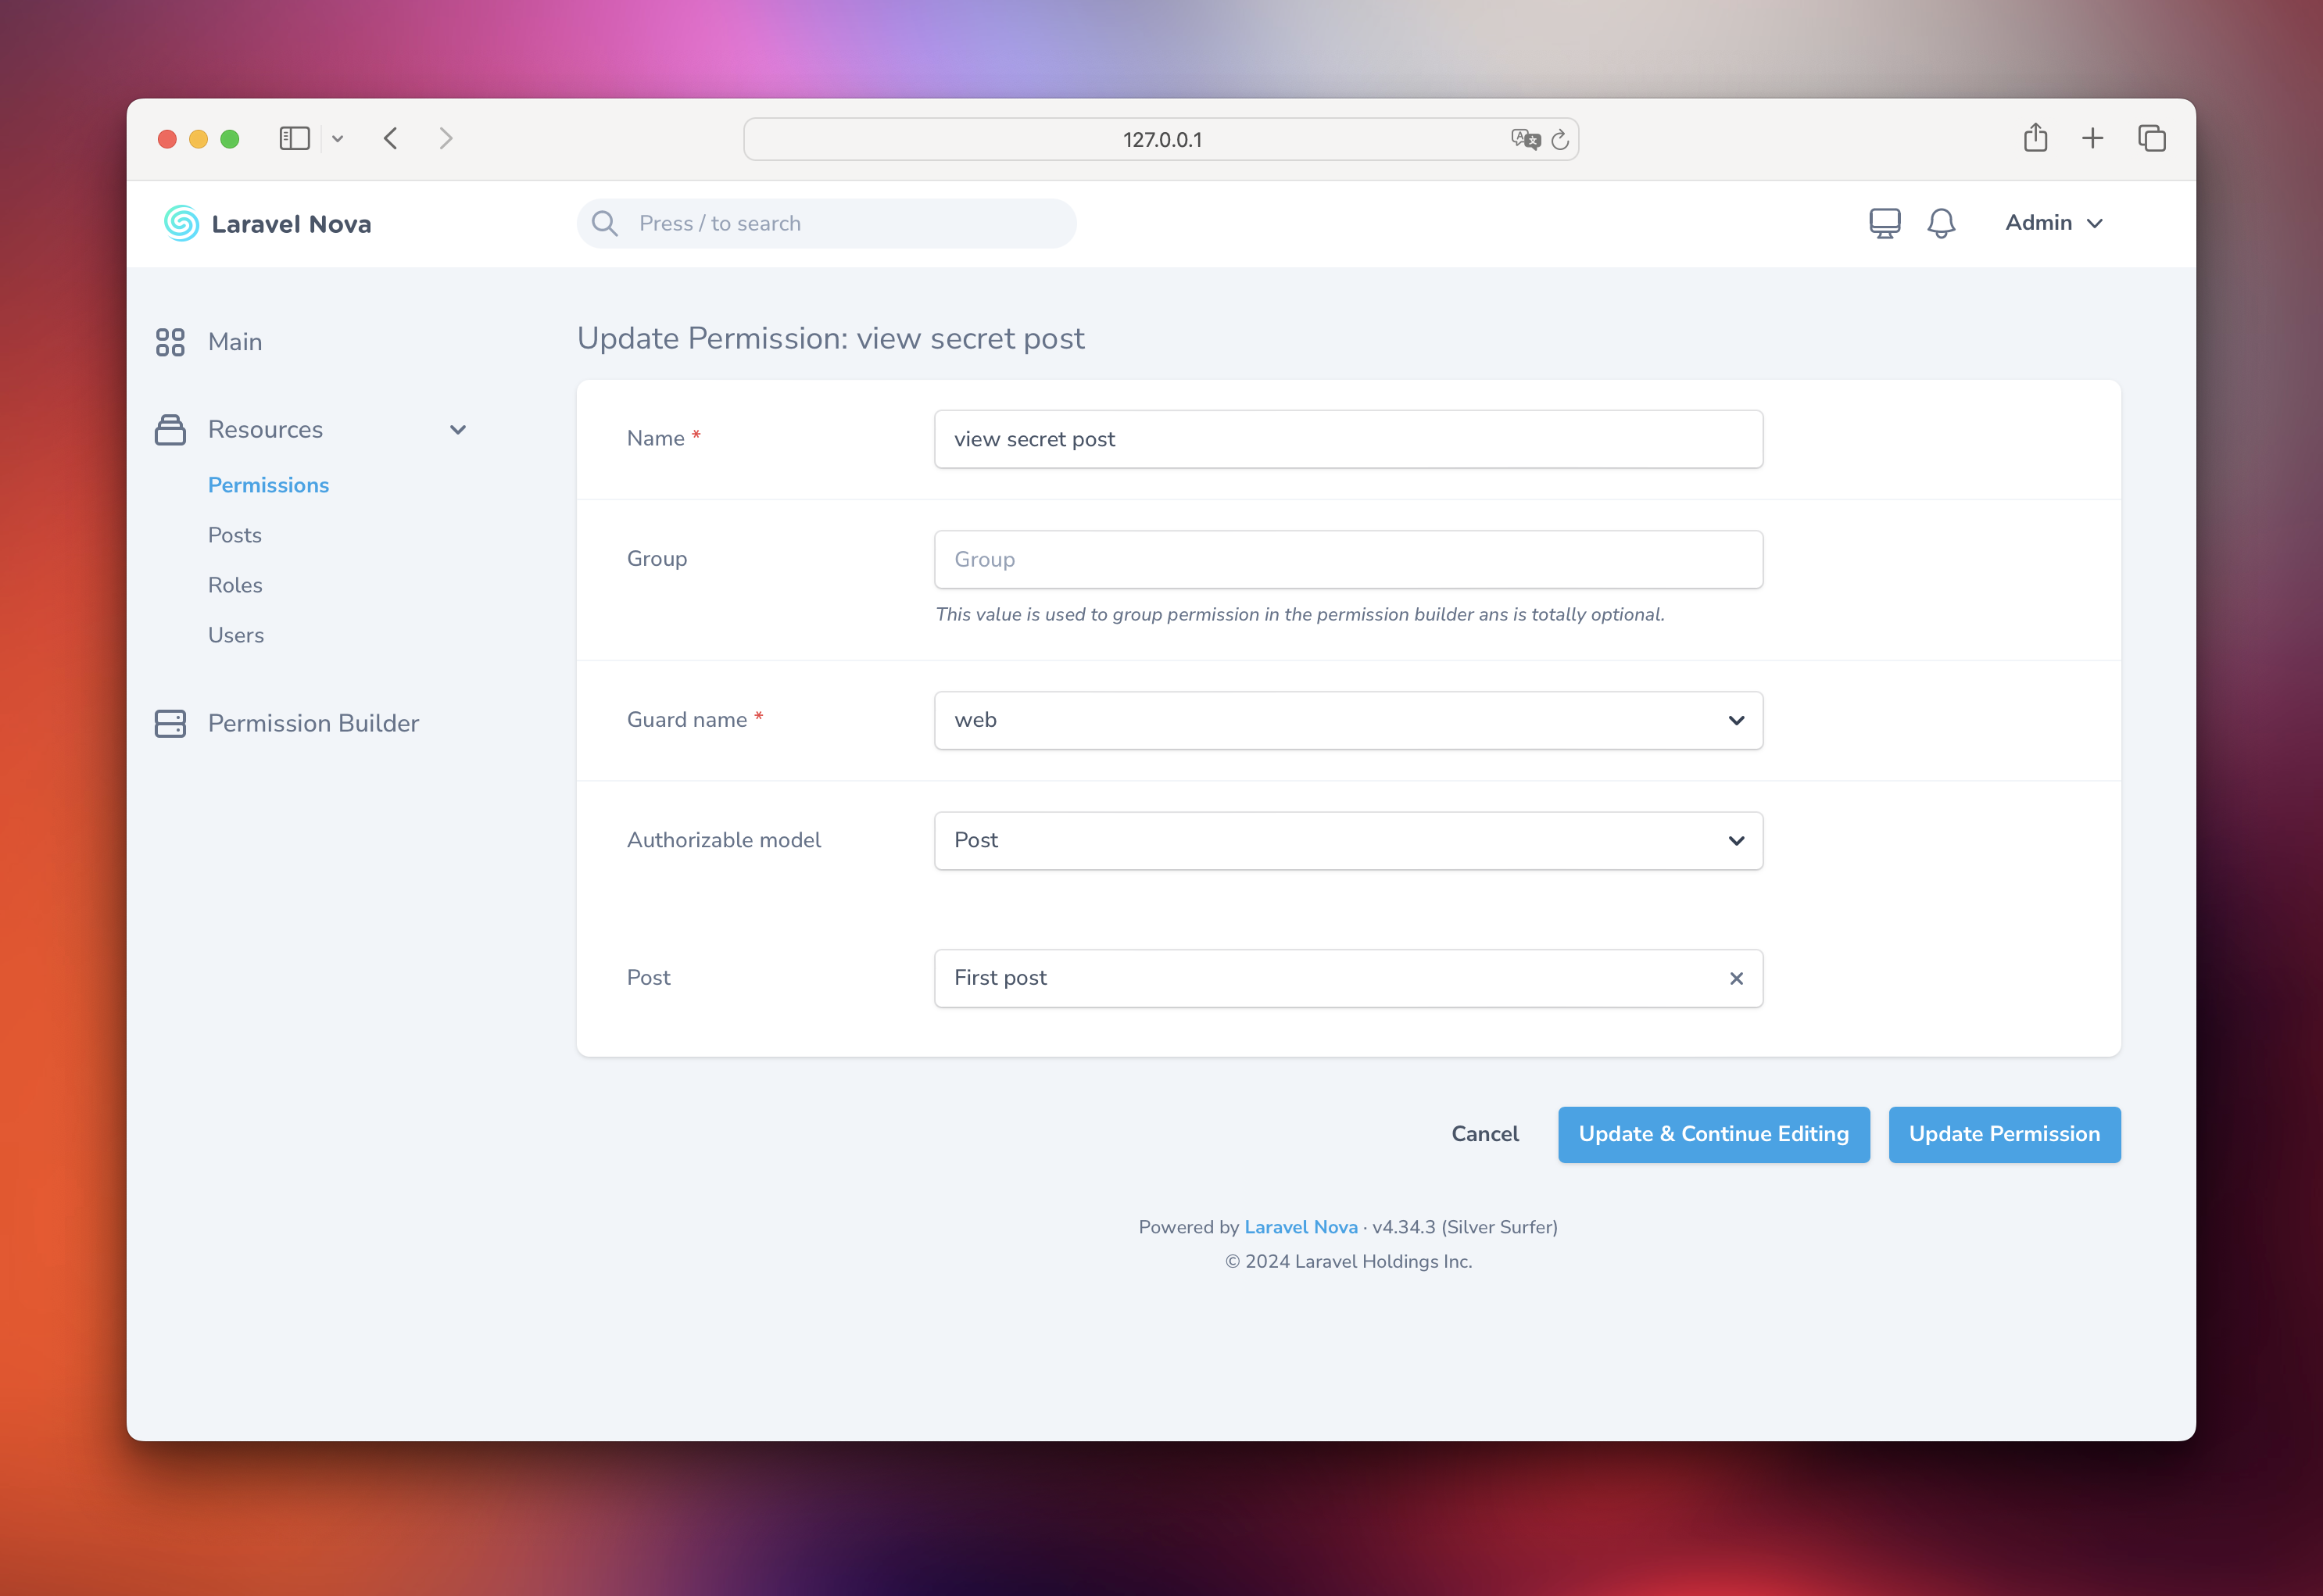2323x1596 pixels.
Task: Click the Safari address bar 127.0.0.1
Action: [1161, 139]
